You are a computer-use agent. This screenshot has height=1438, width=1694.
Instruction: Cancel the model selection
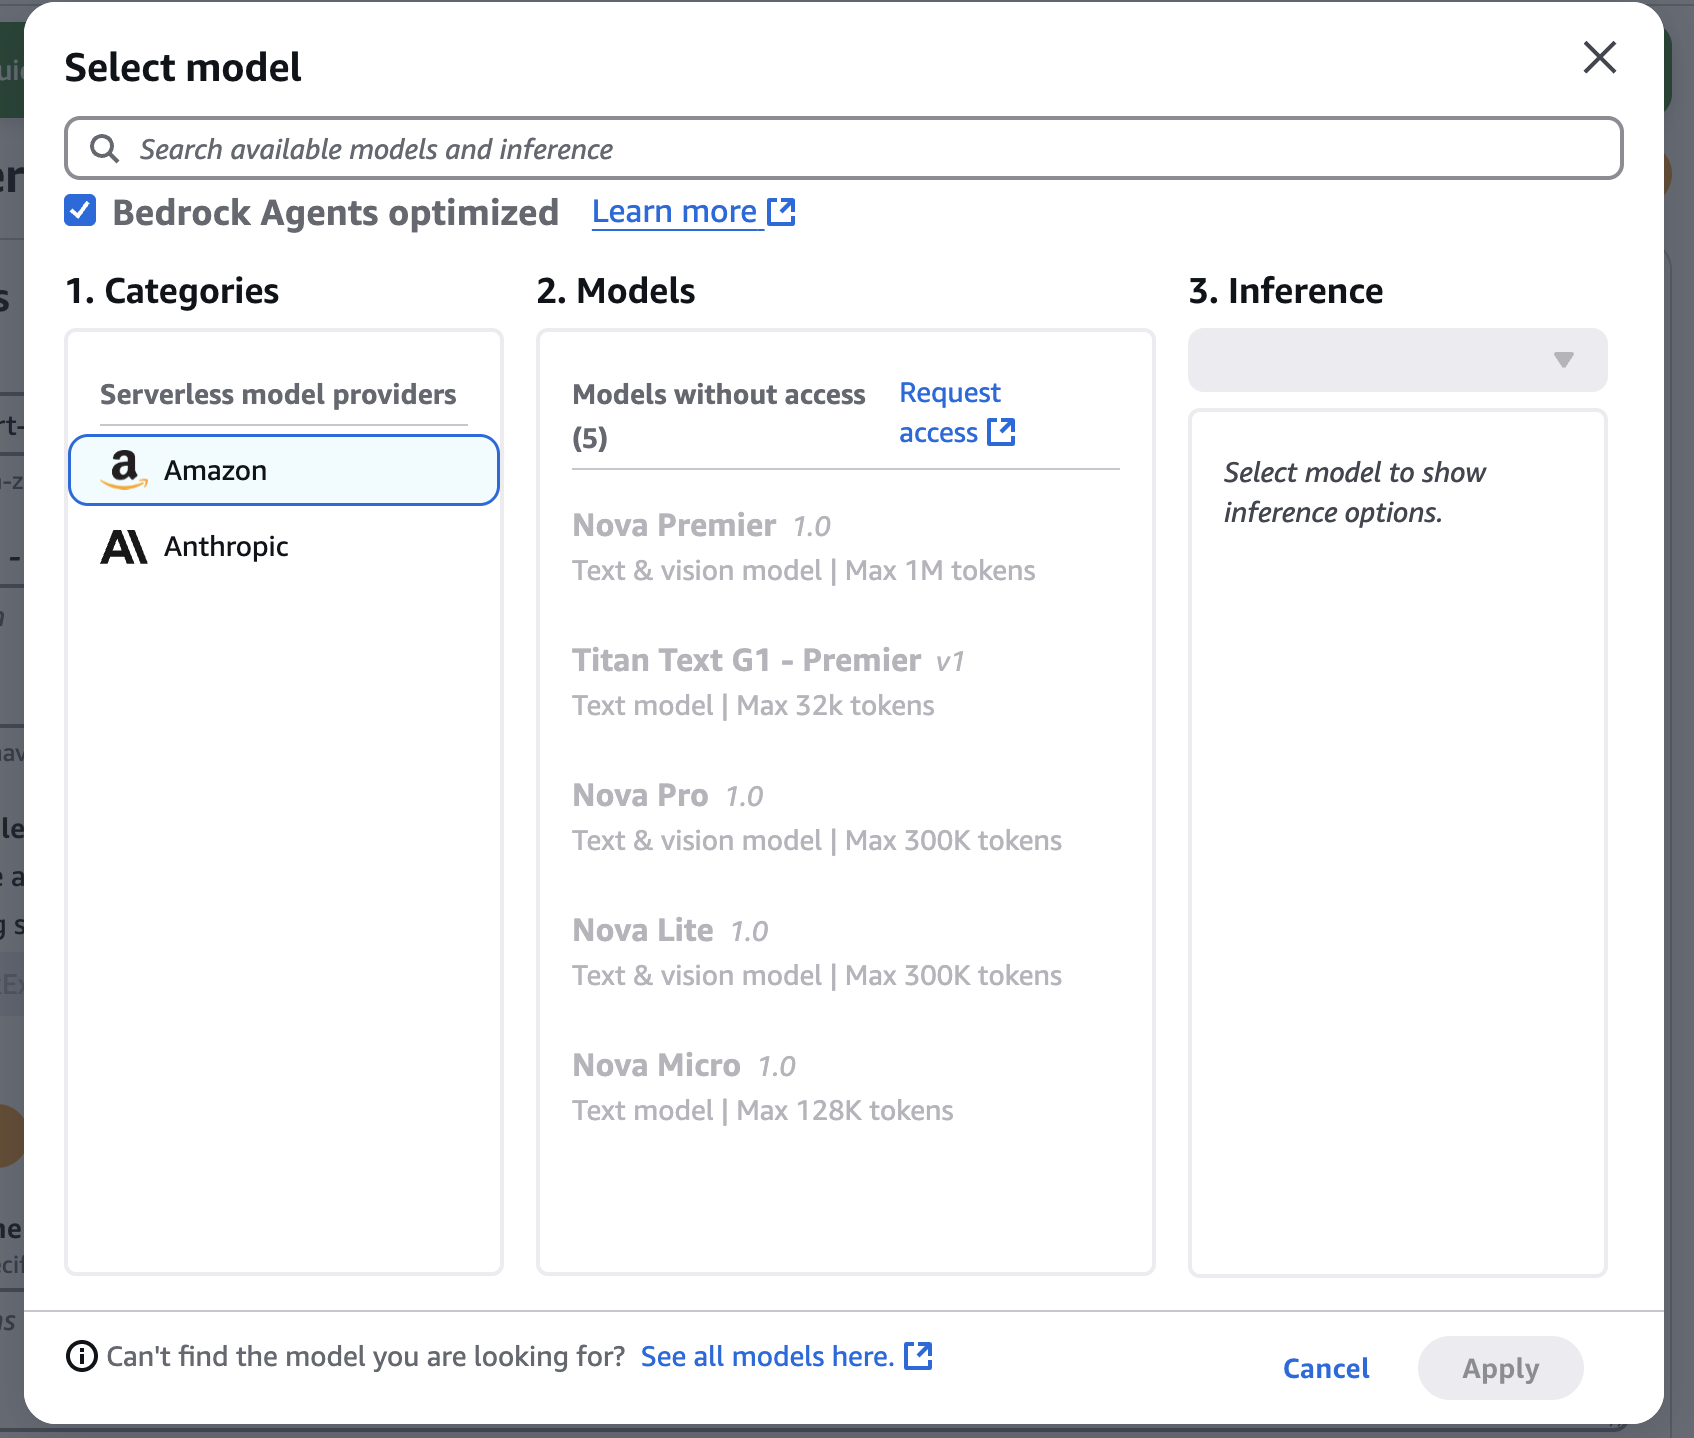pyautogui.click(x=1326, y=1368)
